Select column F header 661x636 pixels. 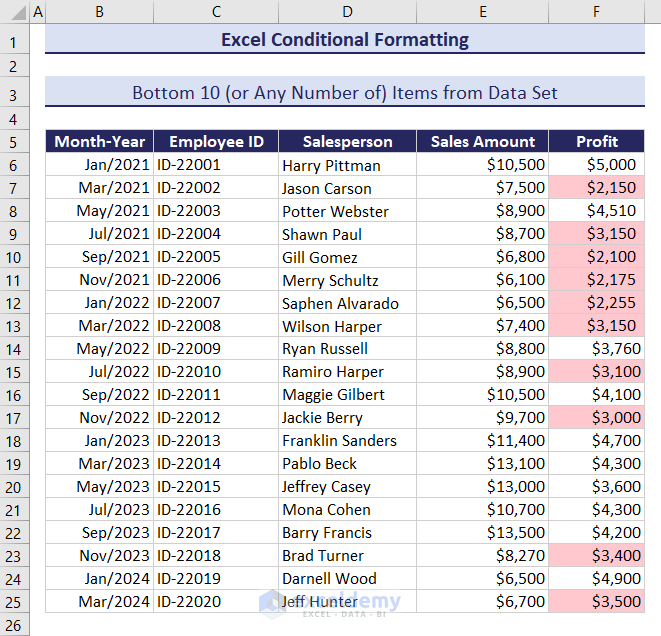click(x=596, y=12)
